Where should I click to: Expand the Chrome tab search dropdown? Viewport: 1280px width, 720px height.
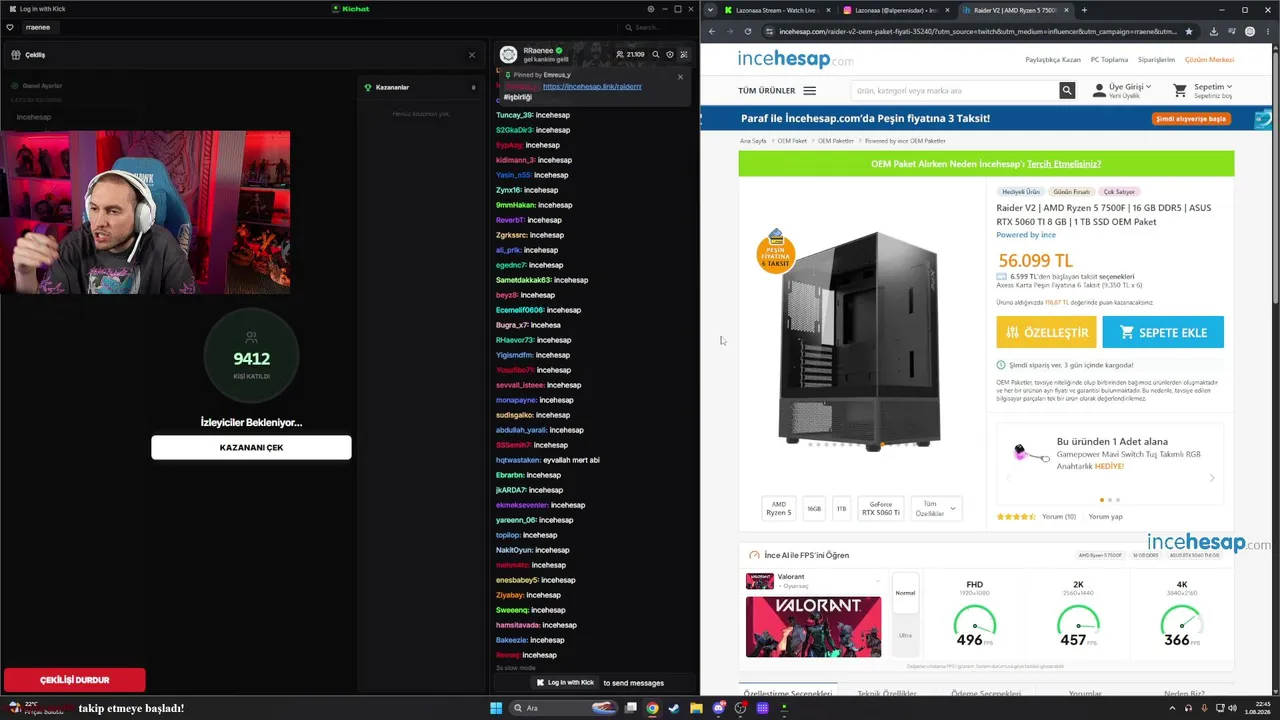pyautogui.click(x=710, y=10)
